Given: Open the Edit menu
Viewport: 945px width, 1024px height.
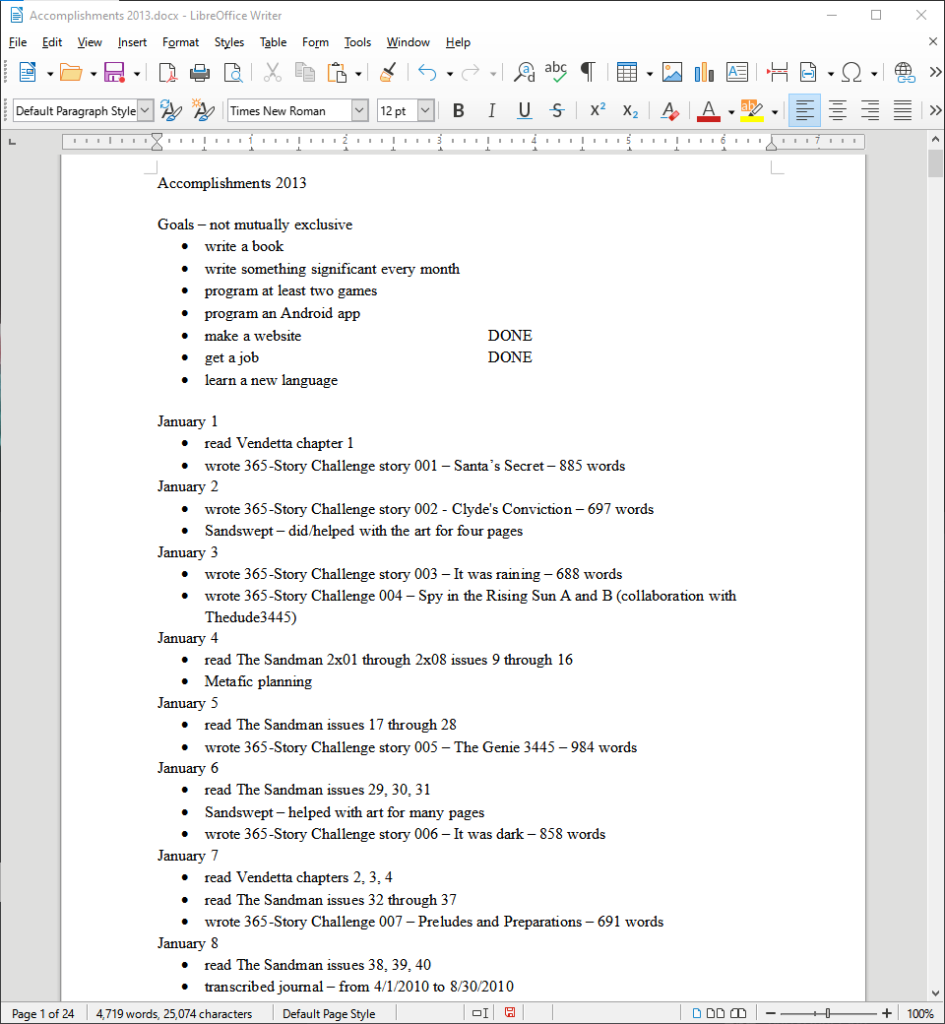Looking at the screenshot, I should tap(52, 42).
